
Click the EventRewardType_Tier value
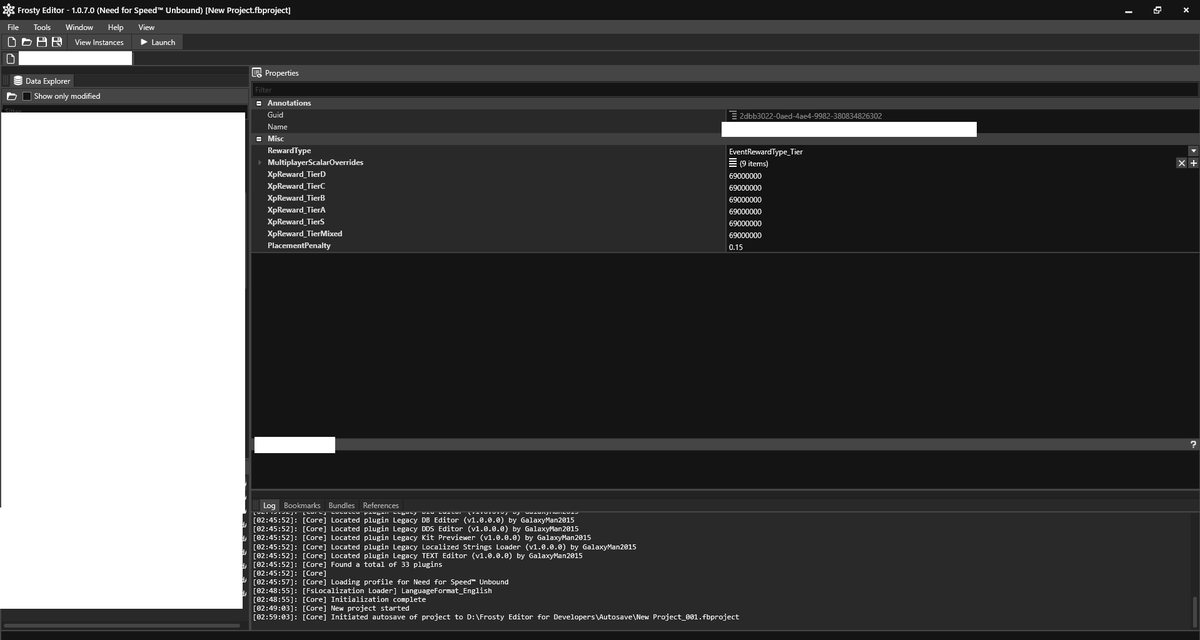[x=765, y=152]
